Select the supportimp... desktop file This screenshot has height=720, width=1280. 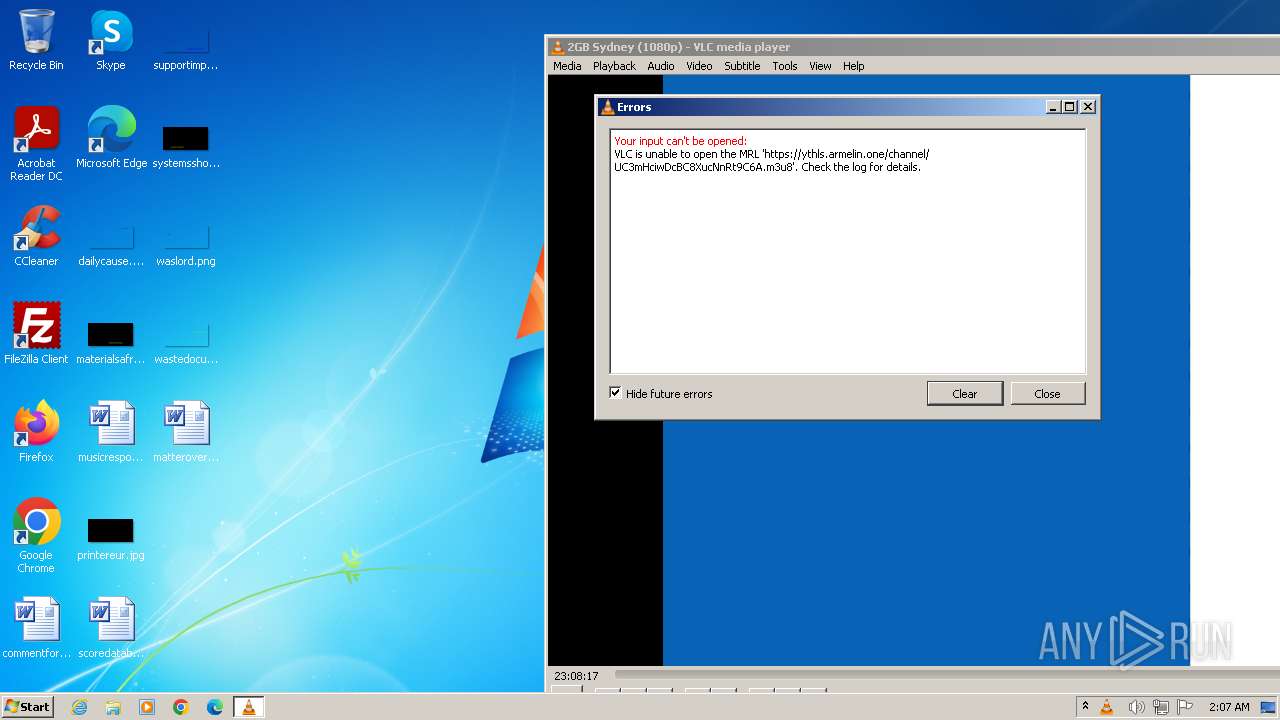(x=186, y=50)
